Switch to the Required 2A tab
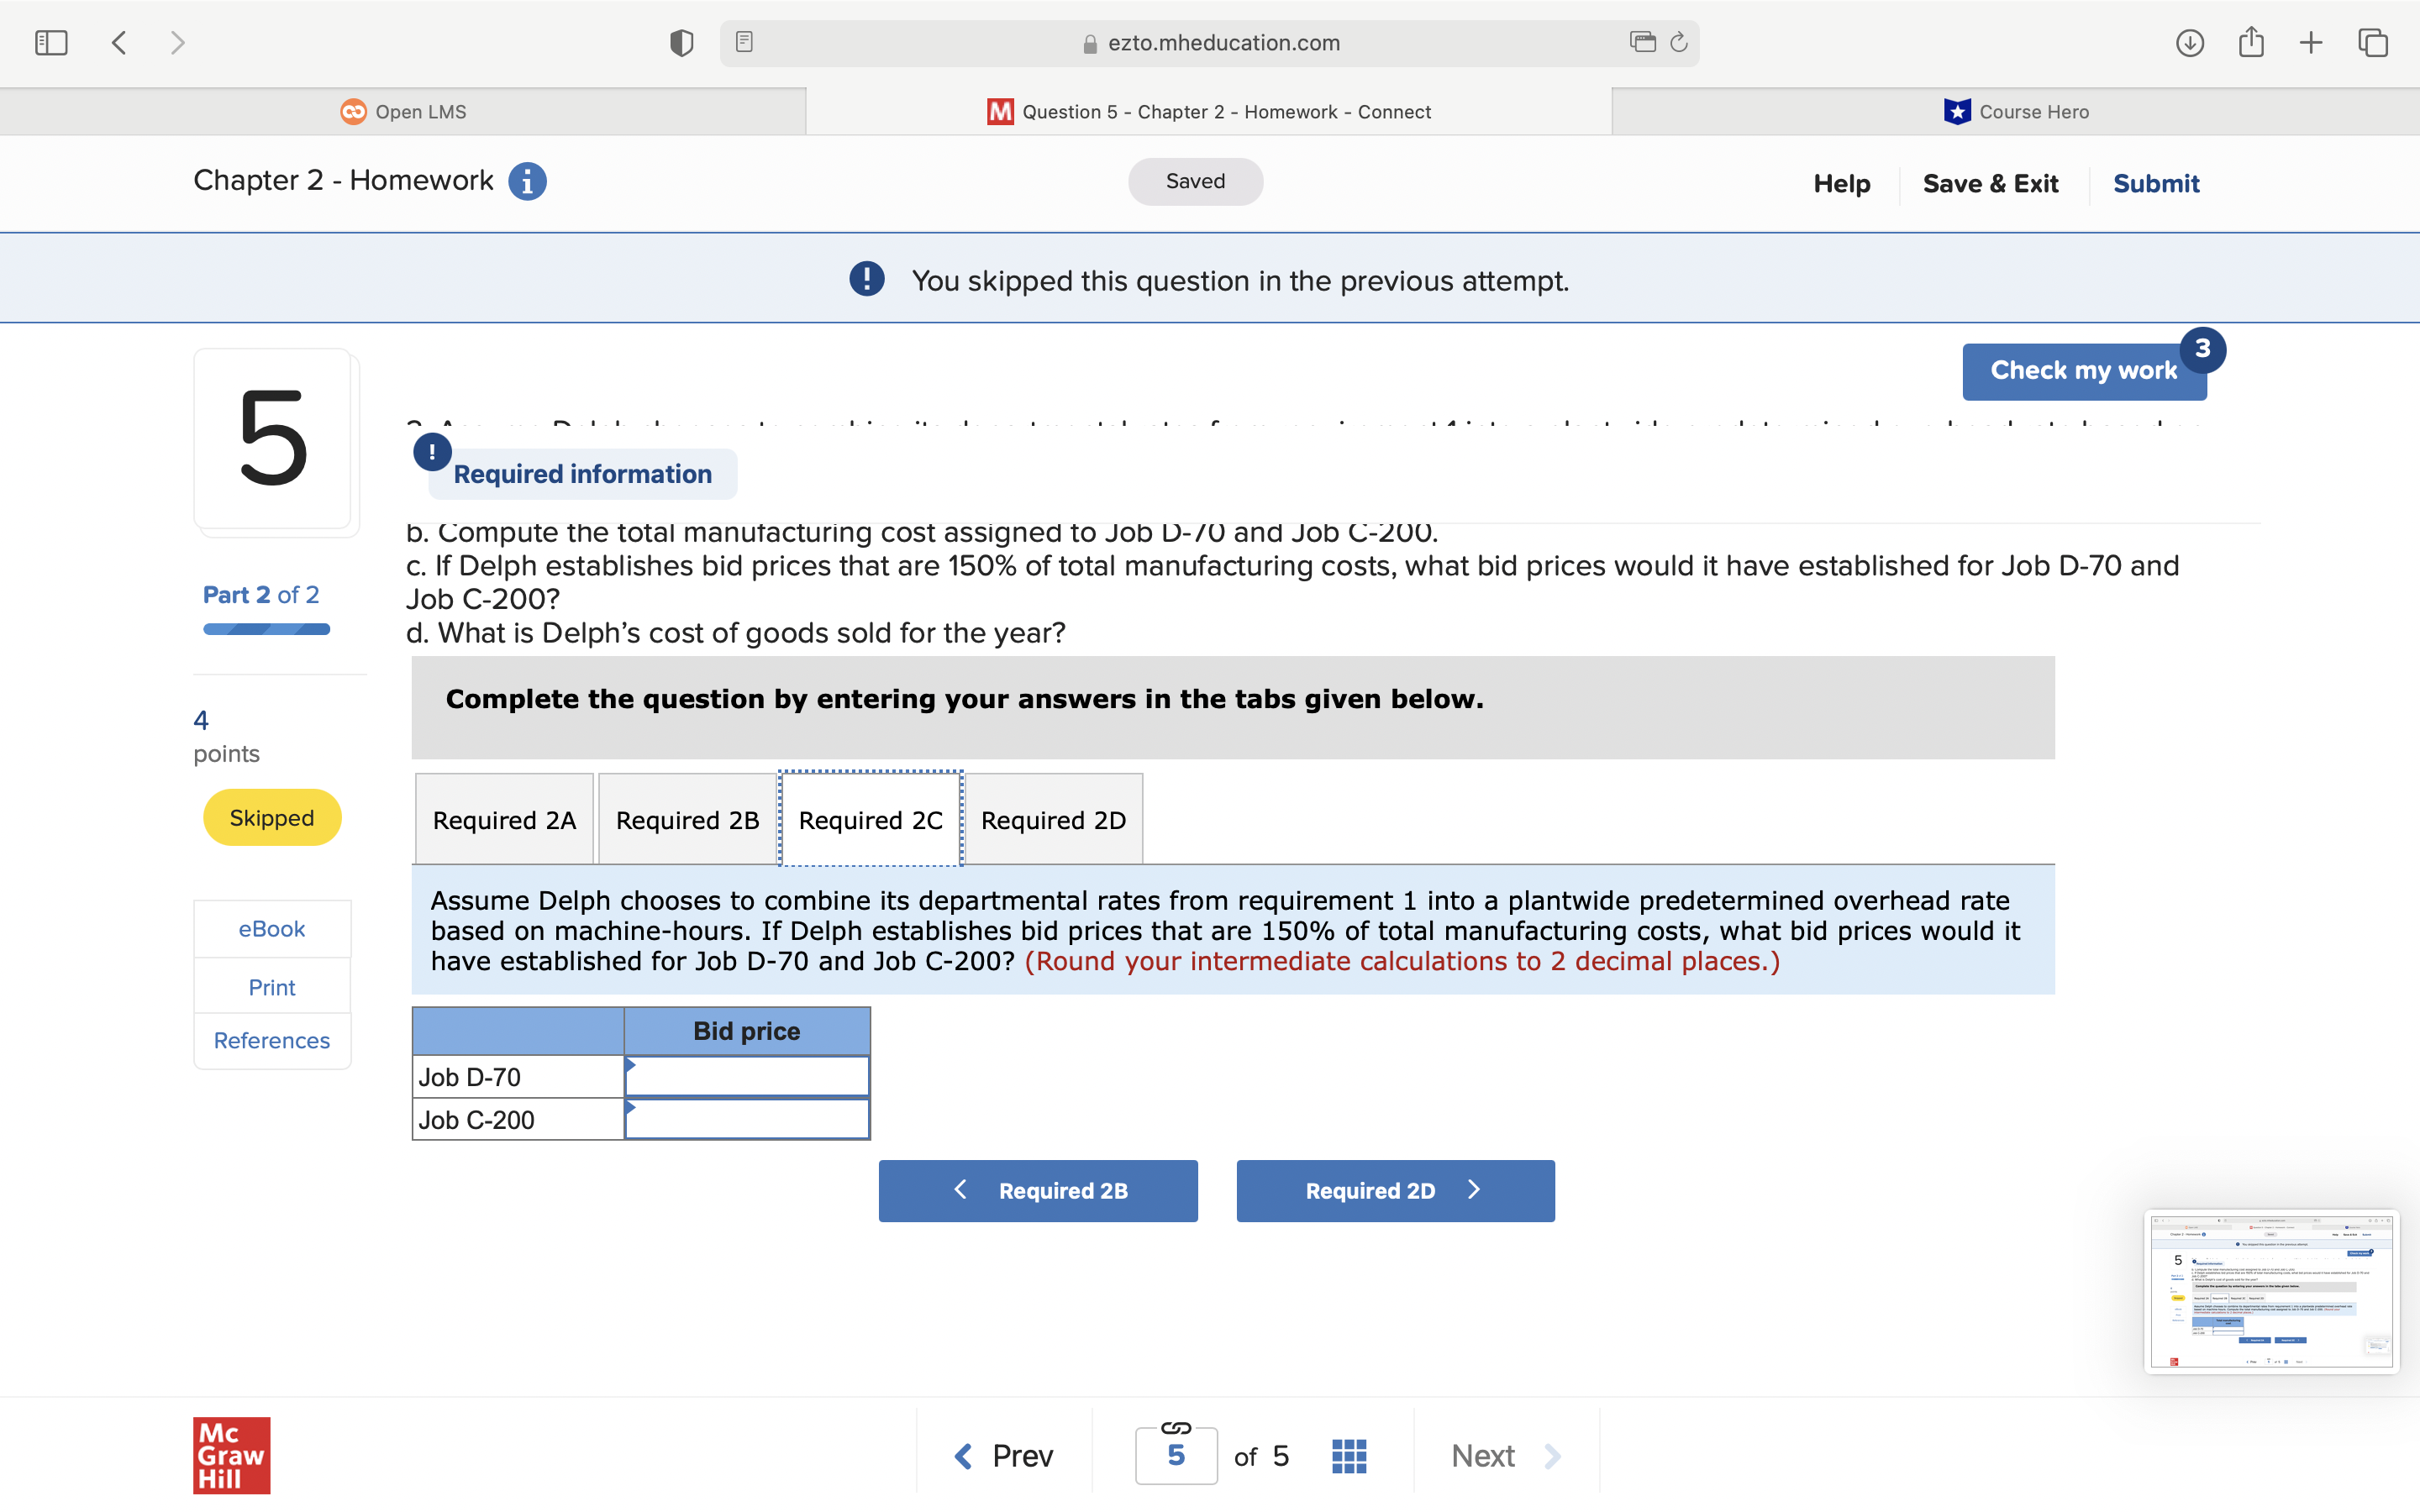The image size is (2420, 1512). coord(503,819)
